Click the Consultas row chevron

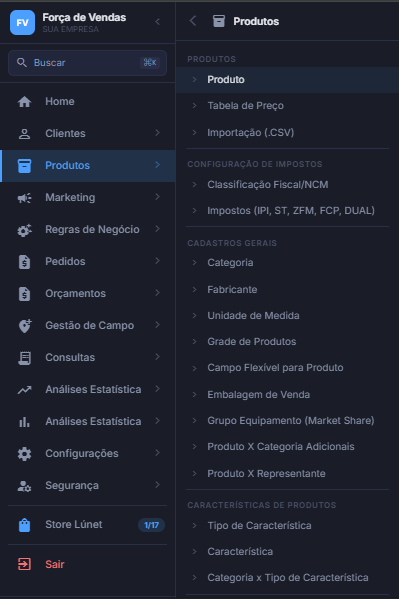tap(157, 357)
